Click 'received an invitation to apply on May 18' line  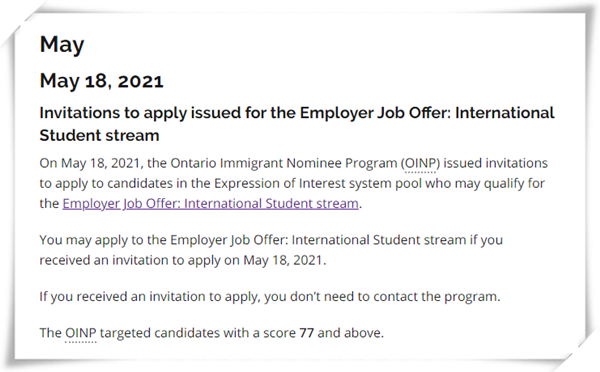pyautogui.click(x=183, y=260)
